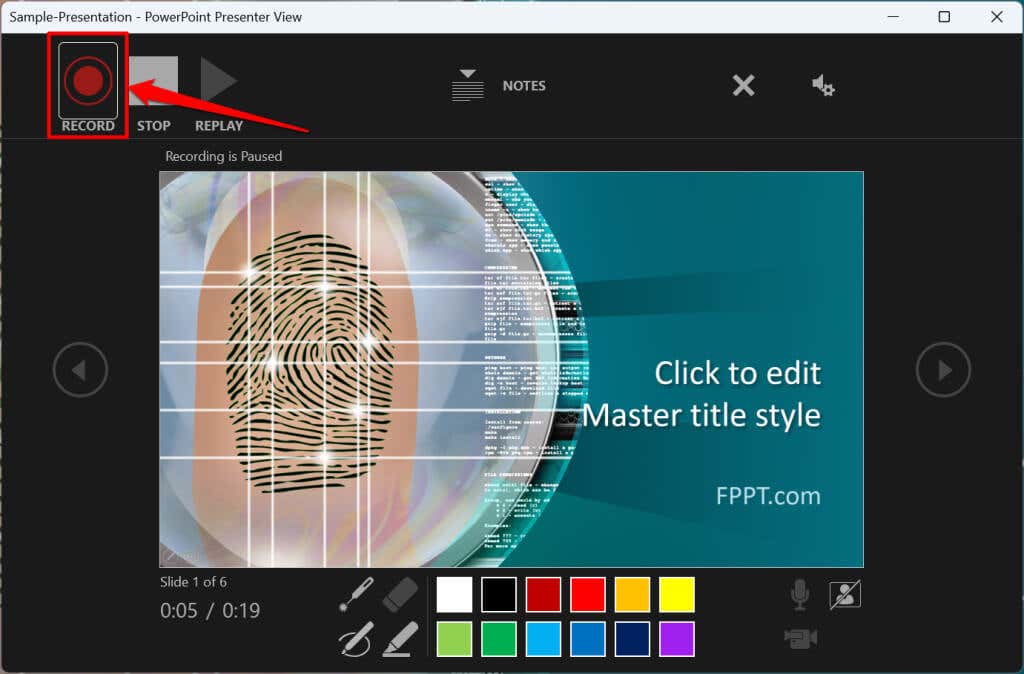Image resolution: width=1024 pixels, height=674 pixels.
Task: Go to the previous slide arrow
Action: (80, 370)
